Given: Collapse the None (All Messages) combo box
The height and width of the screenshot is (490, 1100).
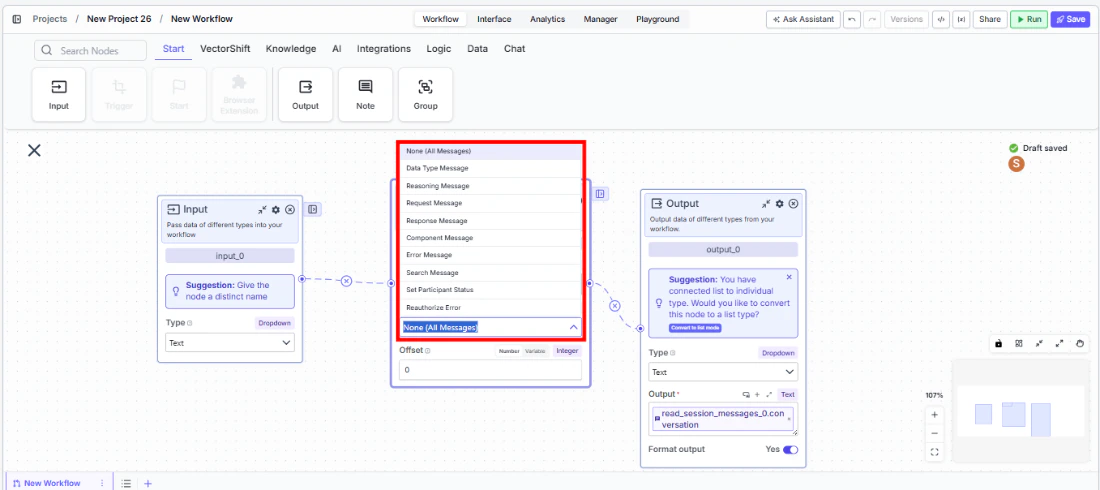Looking at the screenshot, I should tap(573, 328).
